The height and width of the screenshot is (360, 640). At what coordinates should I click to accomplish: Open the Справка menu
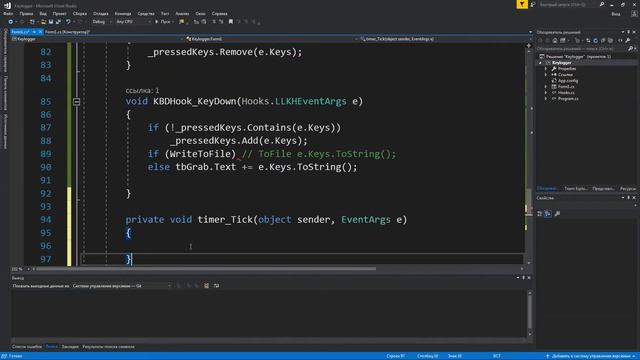pos(220,13)
